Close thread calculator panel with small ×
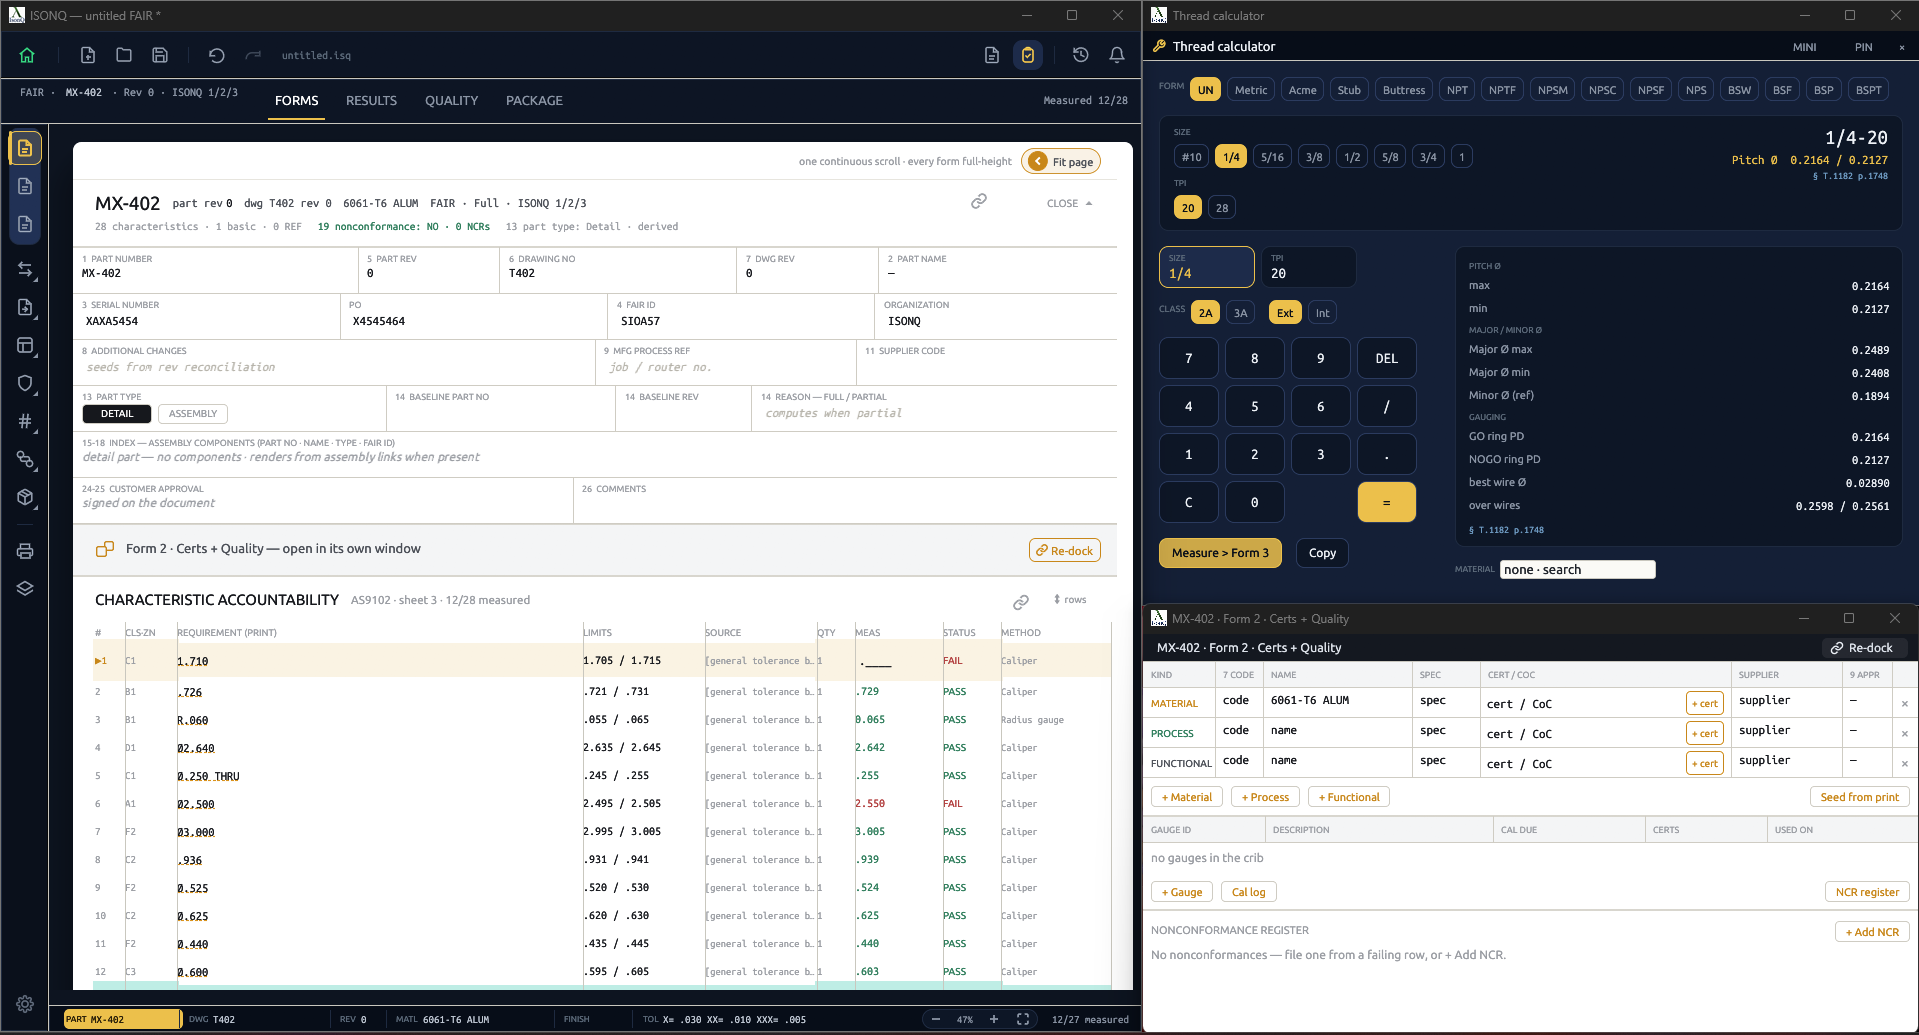The width and height of the screenshot is (1919, 1035). (1902, 47)
